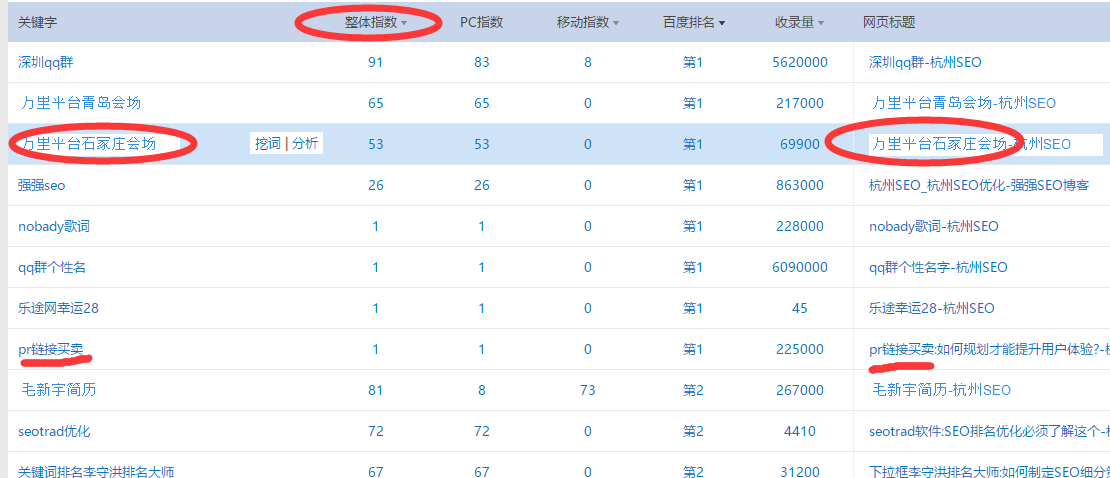Open the 强强seo keyword link

(x=41, y=185)
